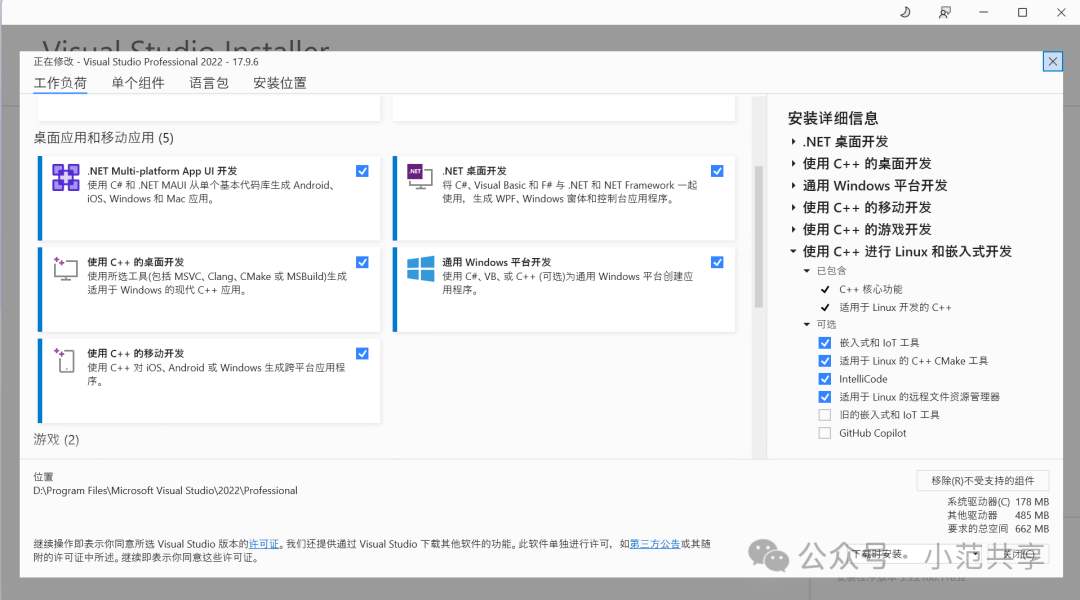Click the 移除(R)不受支持的组件 button
1080x600 pixels.
click(x=983, y=481)
